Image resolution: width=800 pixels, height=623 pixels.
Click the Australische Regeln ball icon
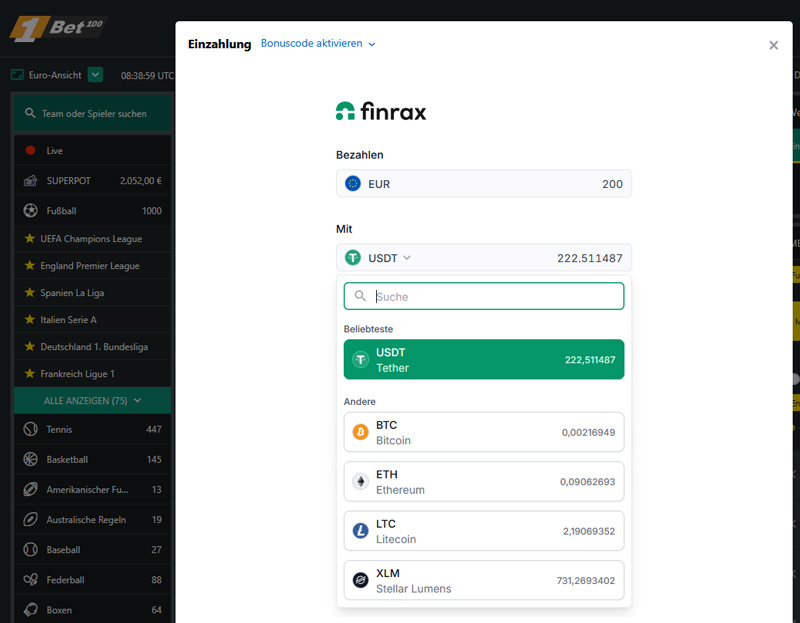(31, 519)
